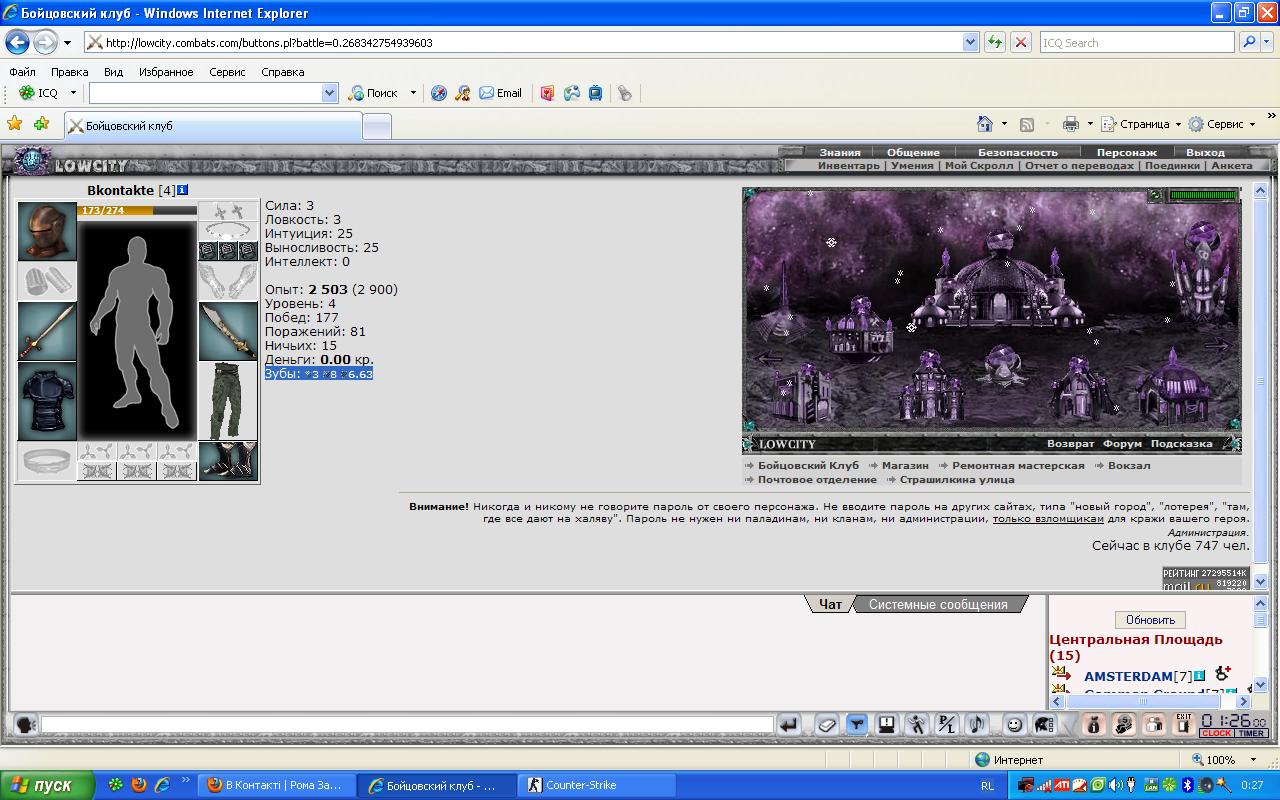Open recent pages dropdown beside Forward

click(67, 43)
